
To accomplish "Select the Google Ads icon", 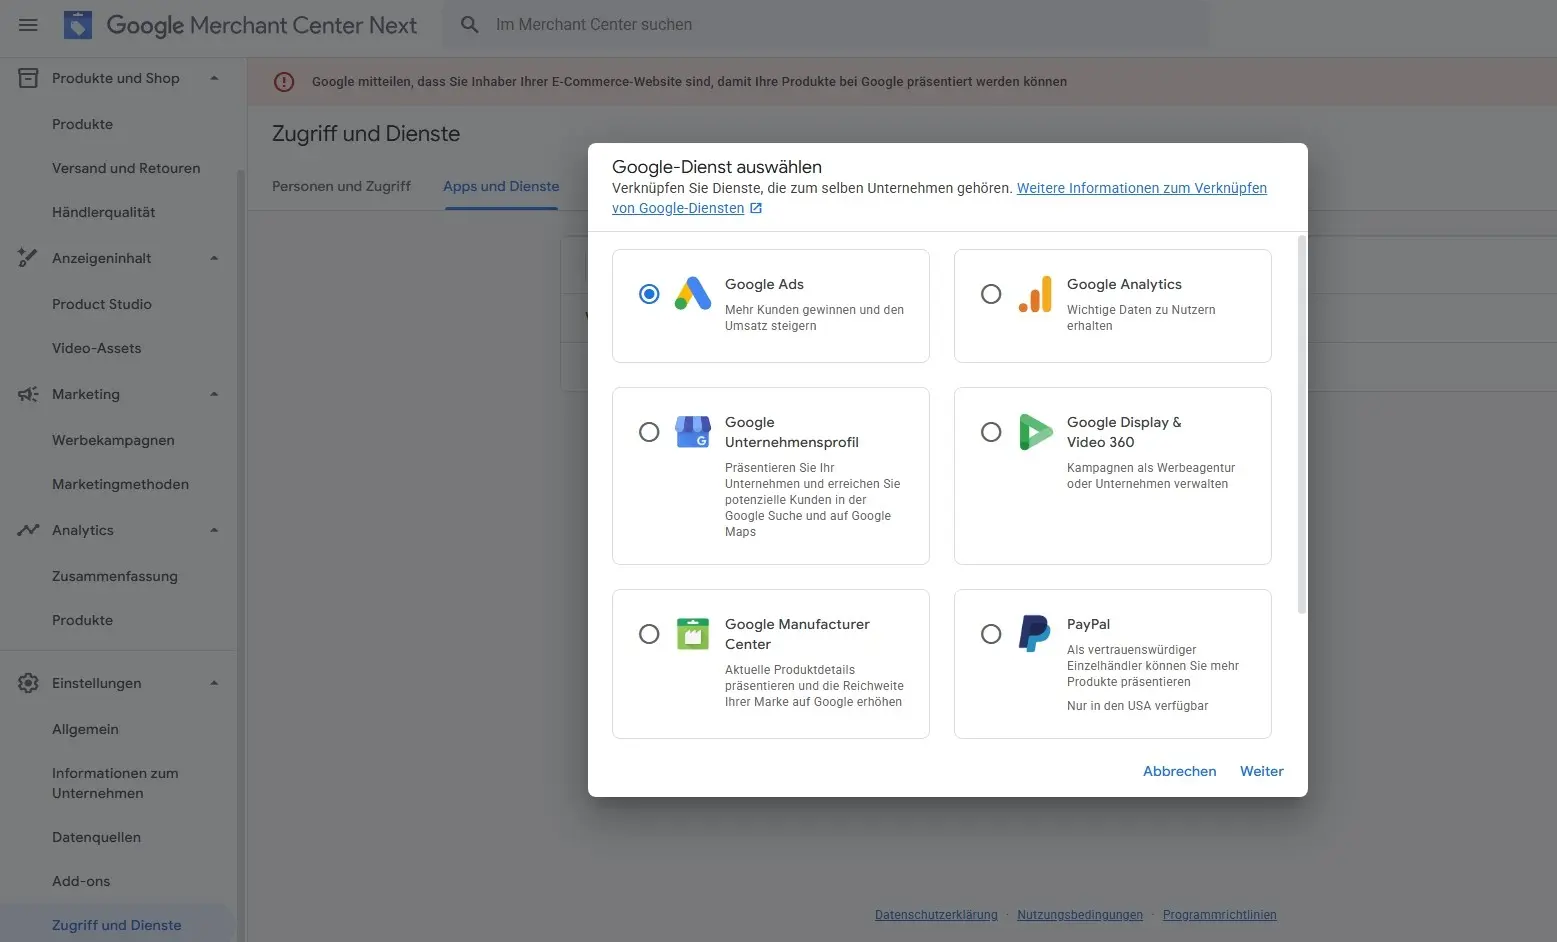I will (692, 294).
